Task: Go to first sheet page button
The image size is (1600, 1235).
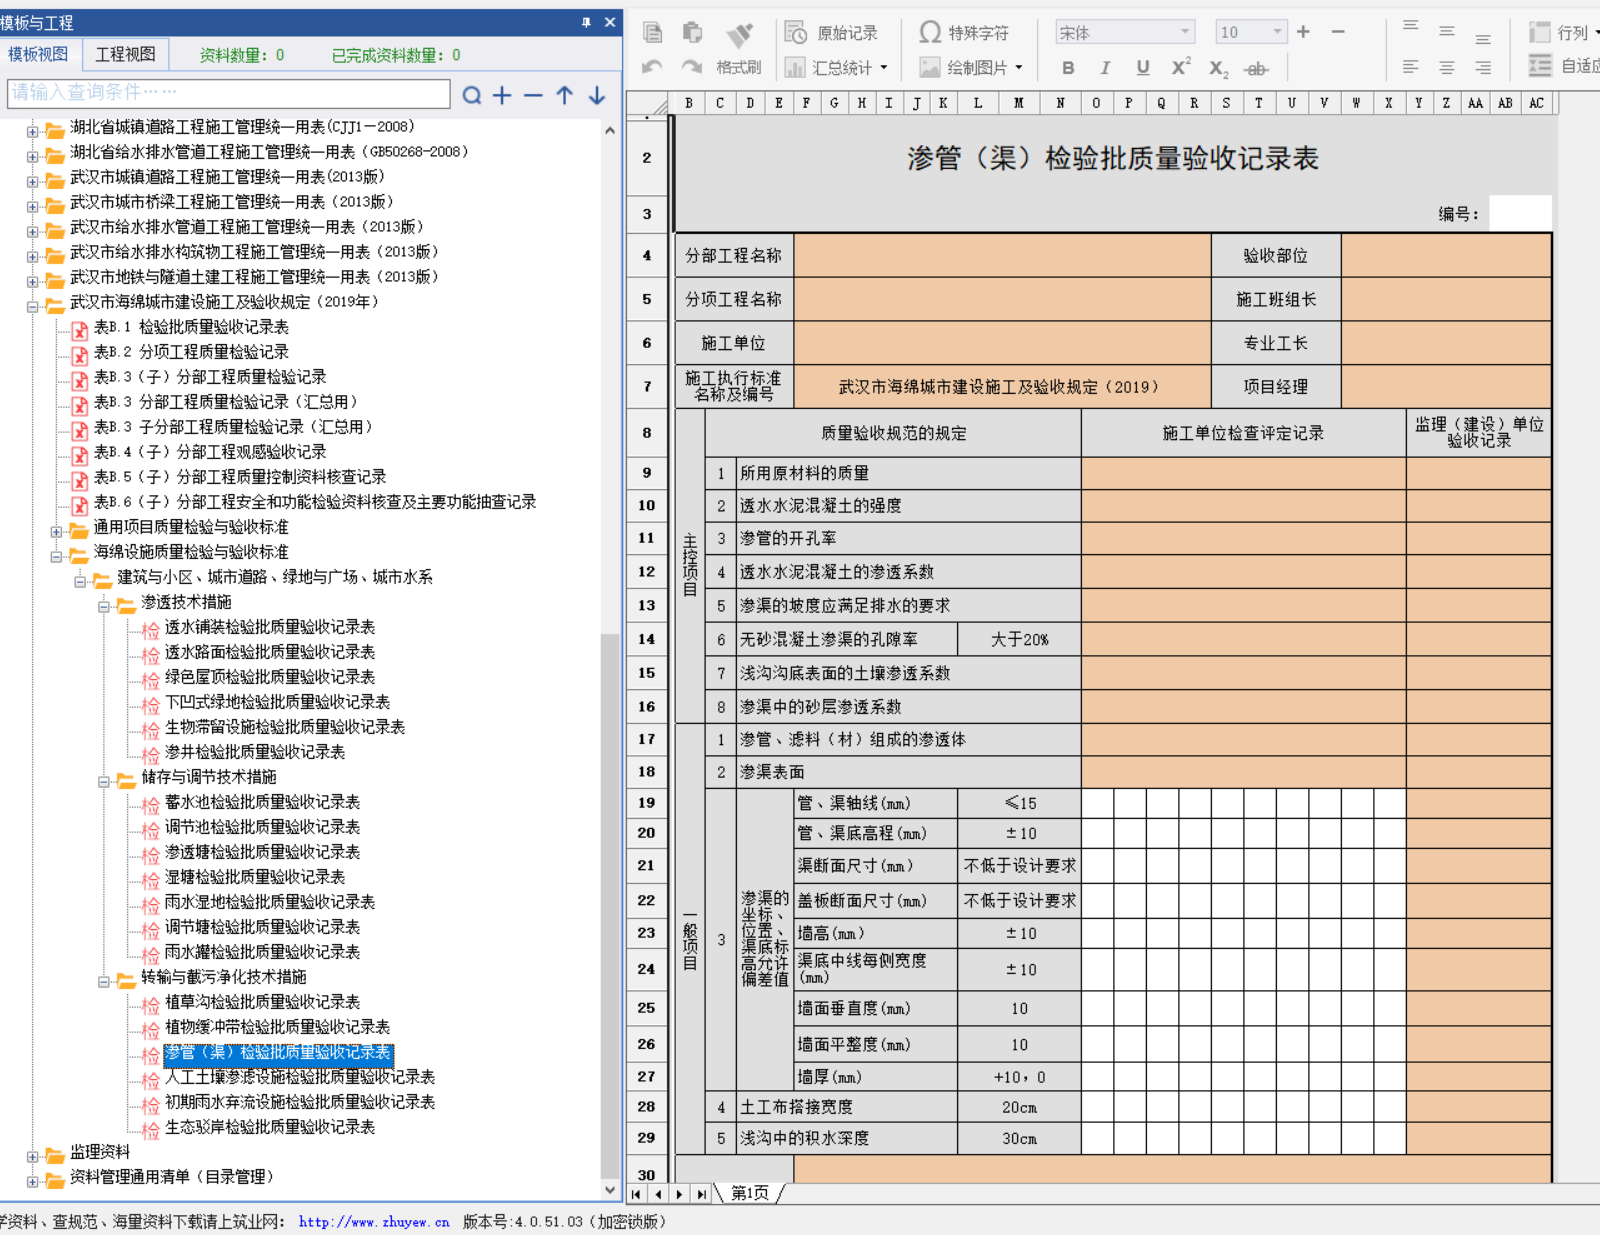Action: click(x=636, y=1194)
